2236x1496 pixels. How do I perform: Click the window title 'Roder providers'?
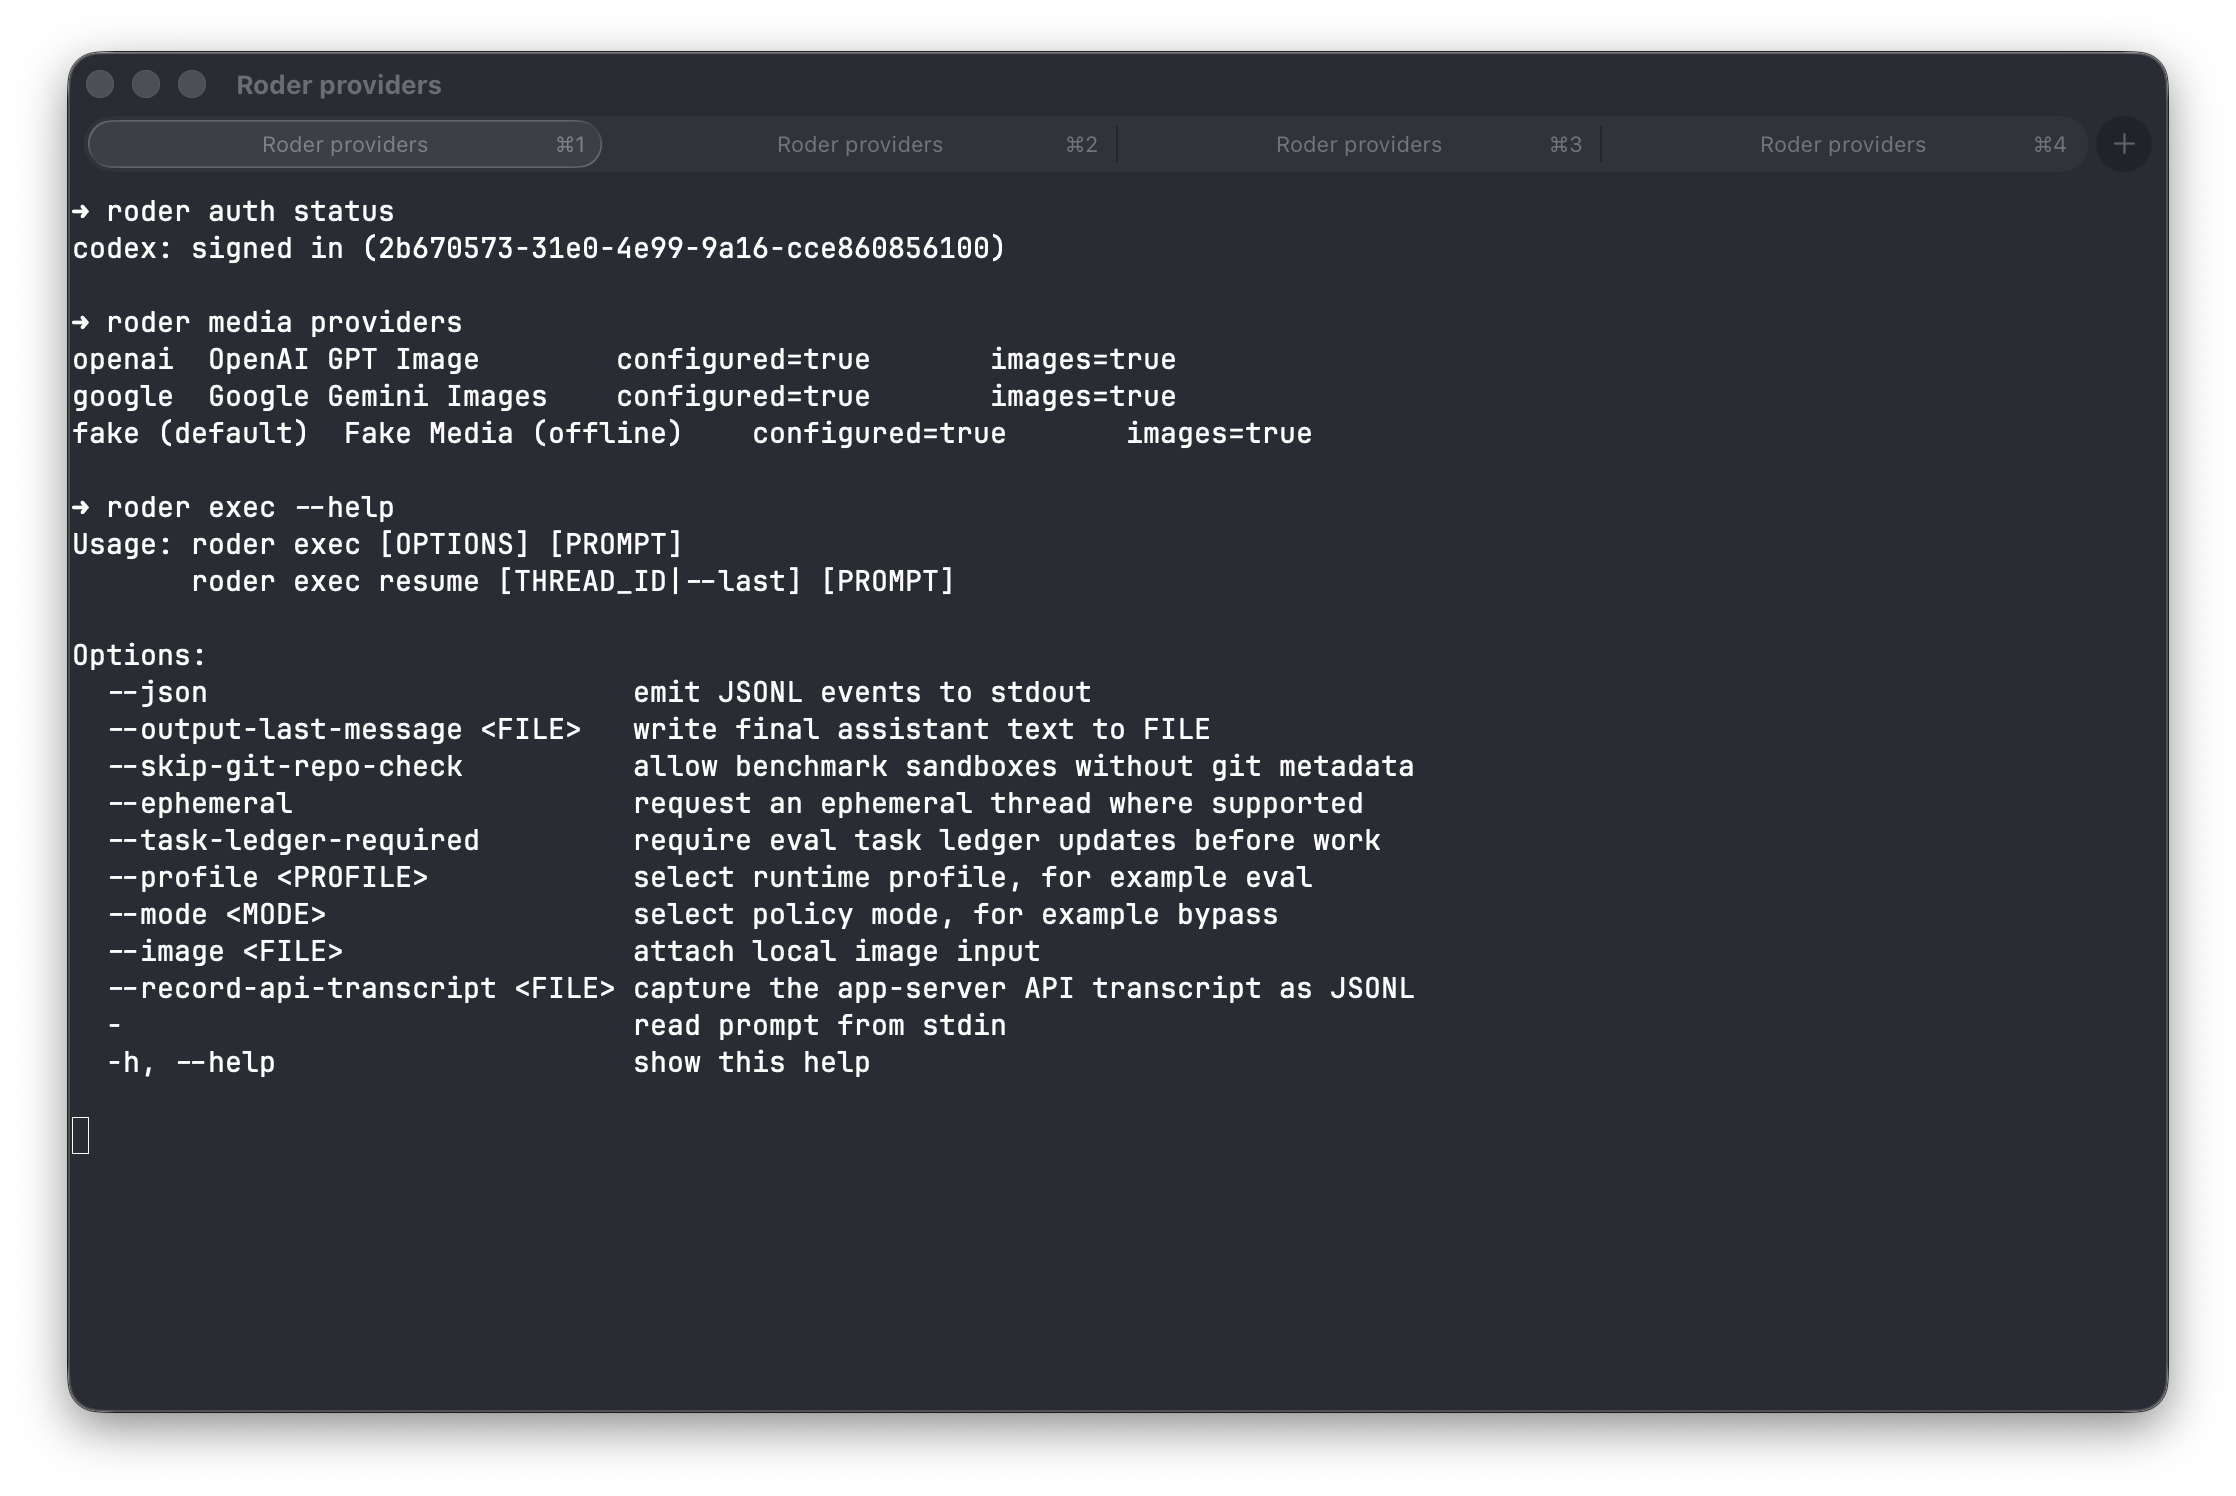point(338,85)
